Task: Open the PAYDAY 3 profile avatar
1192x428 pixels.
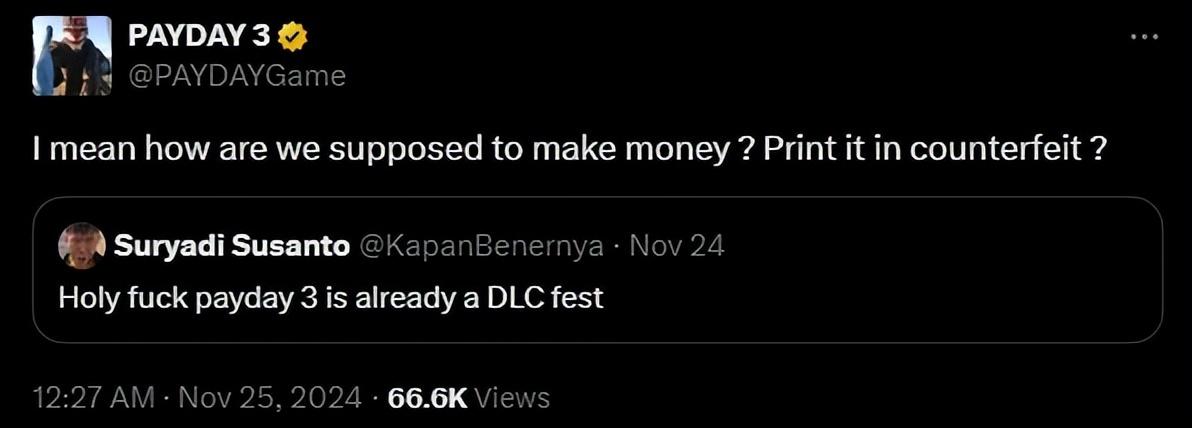Action: pyautogui.click(x=71, y=56)
